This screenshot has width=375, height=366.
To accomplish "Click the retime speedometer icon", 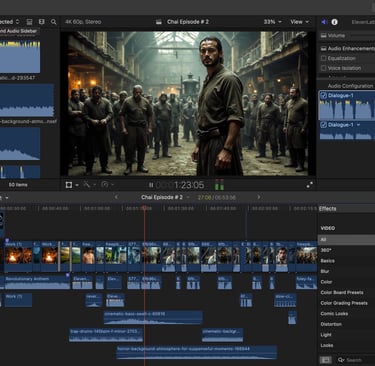I will (x=105, y=184).
